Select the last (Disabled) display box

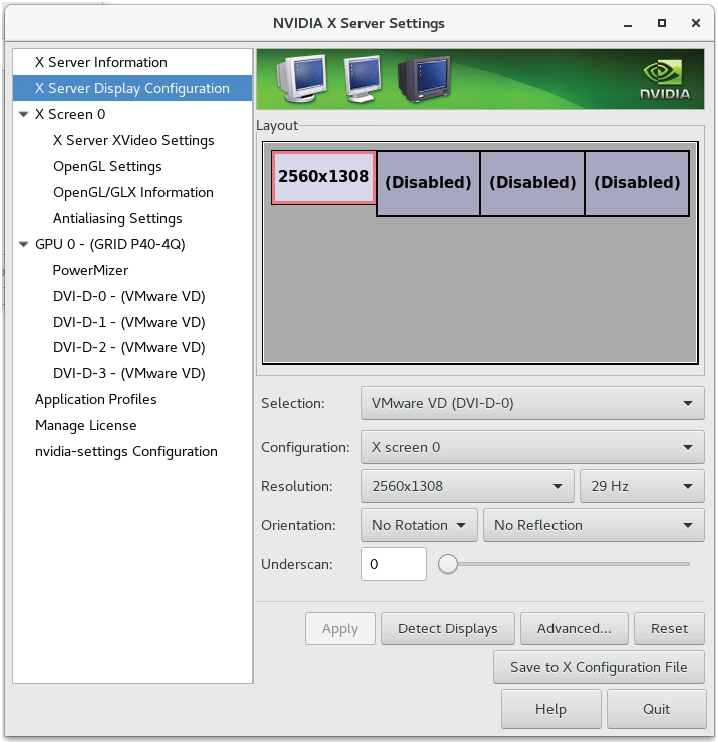click(x=637, y=183)
